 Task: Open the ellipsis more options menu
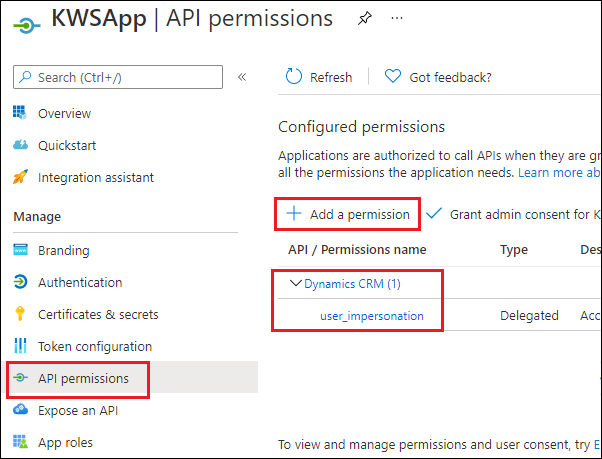pyautogui.click(x=397, y=18)
